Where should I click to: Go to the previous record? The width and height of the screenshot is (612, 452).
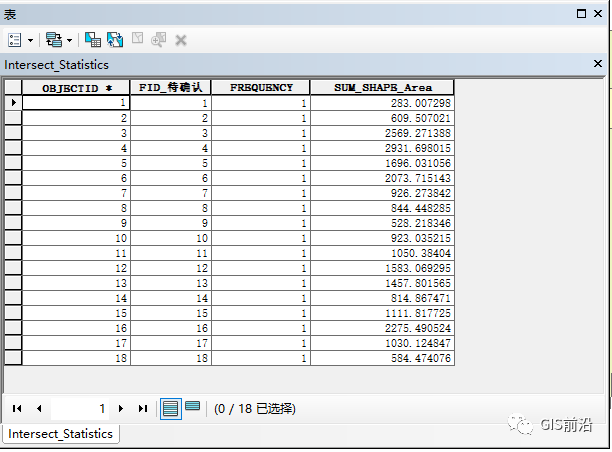(39, 408)
